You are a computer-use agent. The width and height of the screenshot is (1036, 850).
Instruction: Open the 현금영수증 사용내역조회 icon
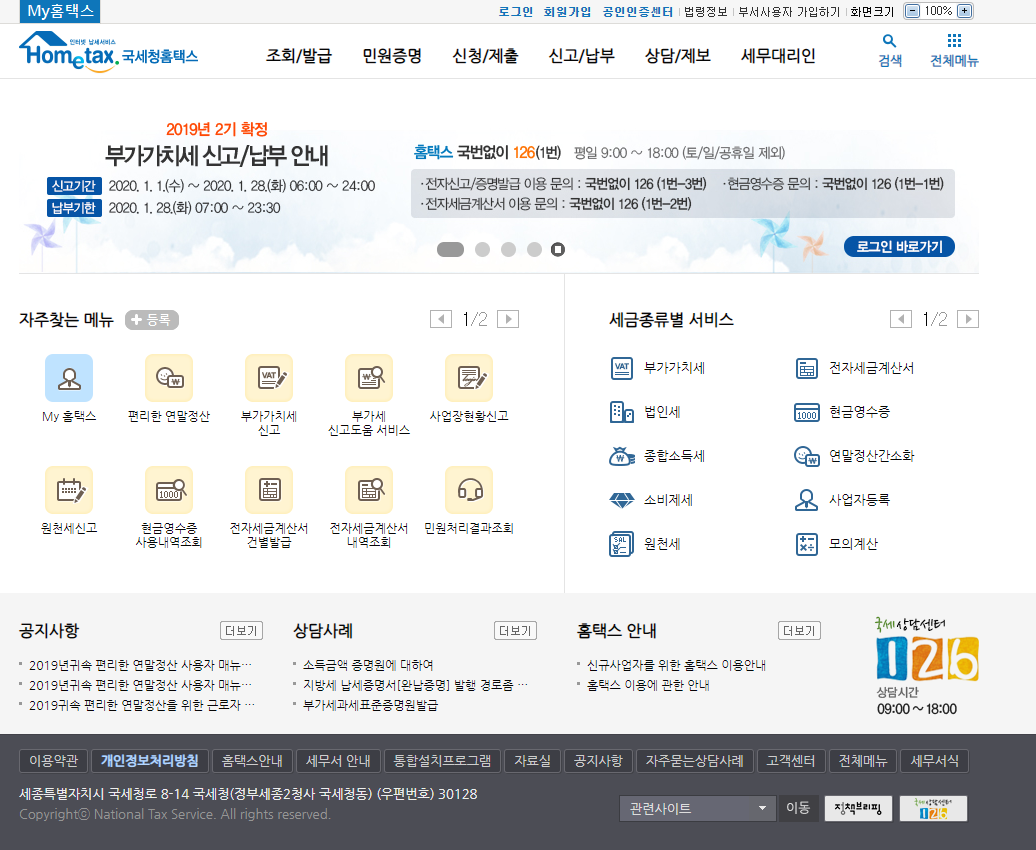coord(169,490)
